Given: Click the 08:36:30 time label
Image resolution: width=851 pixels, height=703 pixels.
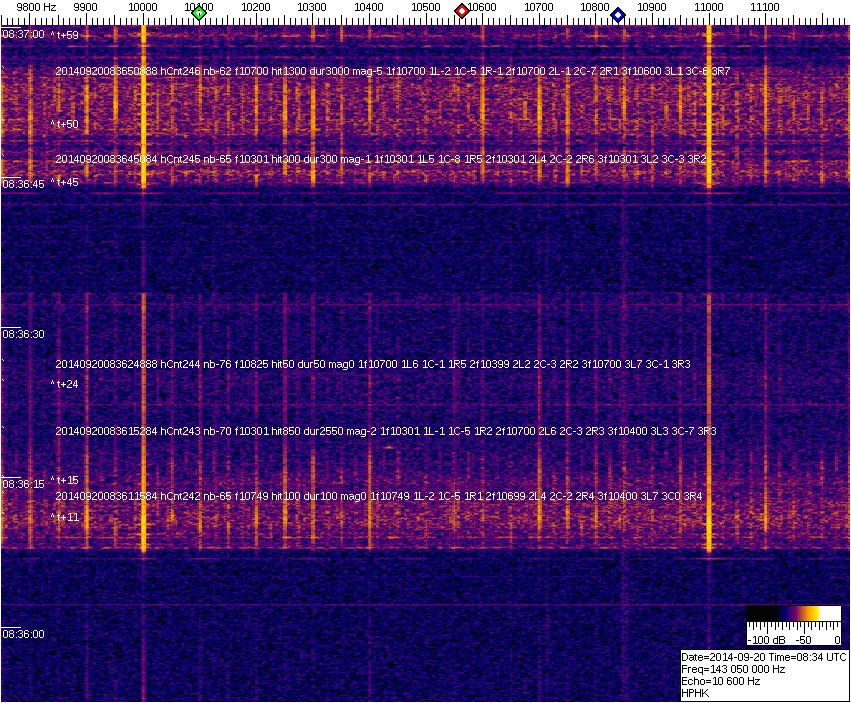Looking at the screenshot, I should click(23, 334).
